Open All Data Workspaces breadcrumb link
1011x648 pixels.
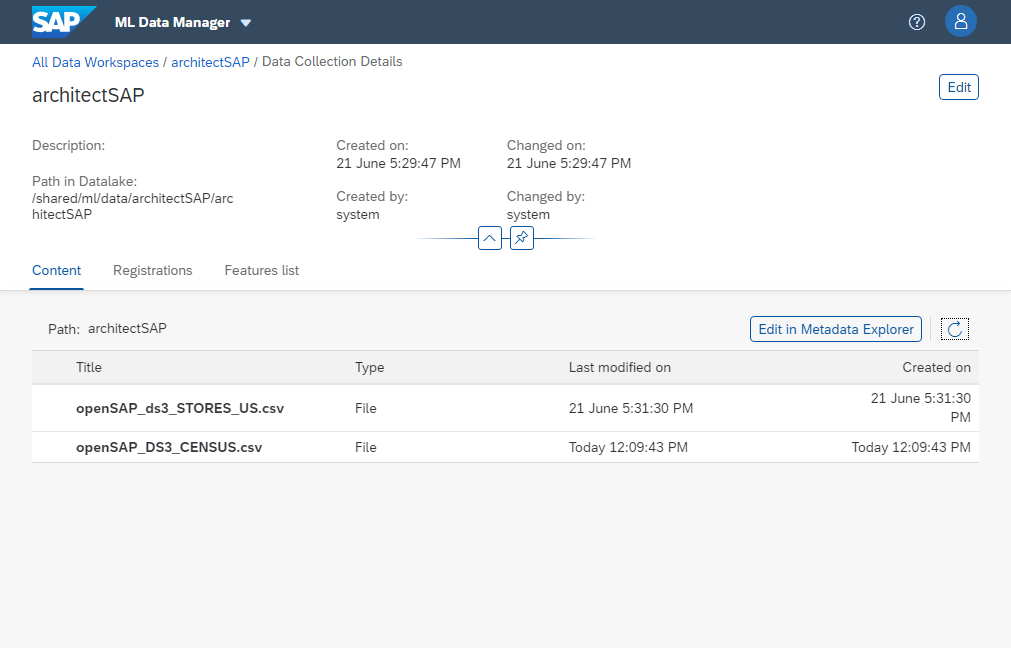point(95,62)
